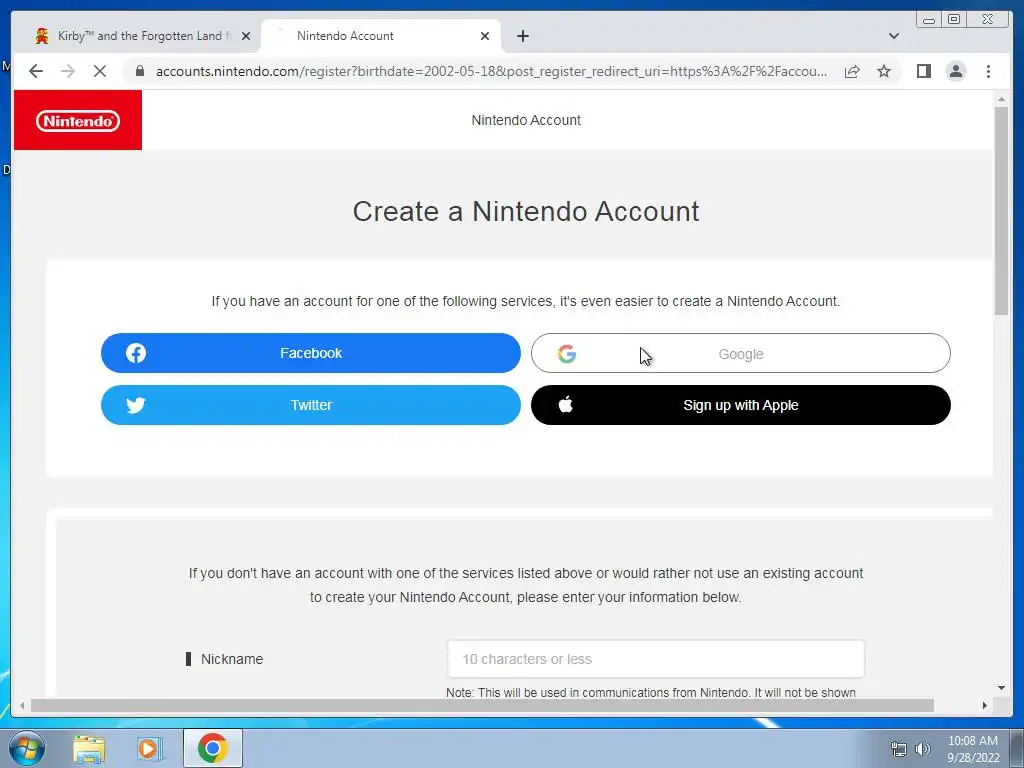Click the address bar URL
Viewport: 1024px width, 768px height.
pyautogui.click(x=491, y=71)
